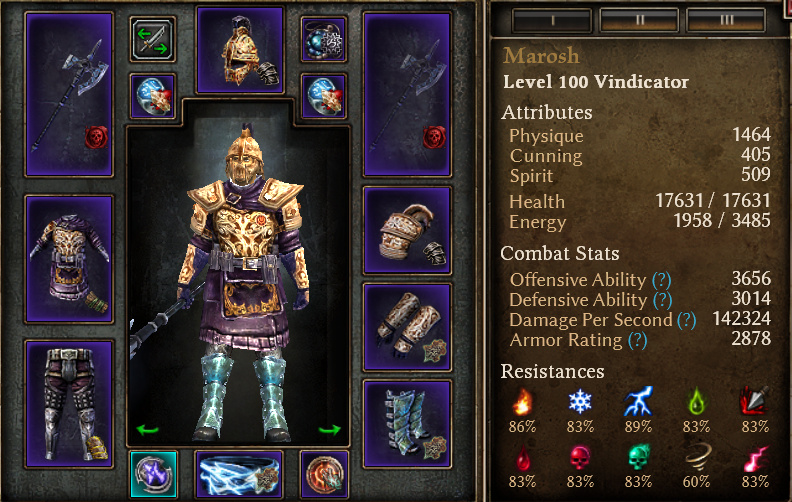The width and height of the screenshot is (792, 502).
Task: Select the highlighted relic slot
Action: [154, 474]
